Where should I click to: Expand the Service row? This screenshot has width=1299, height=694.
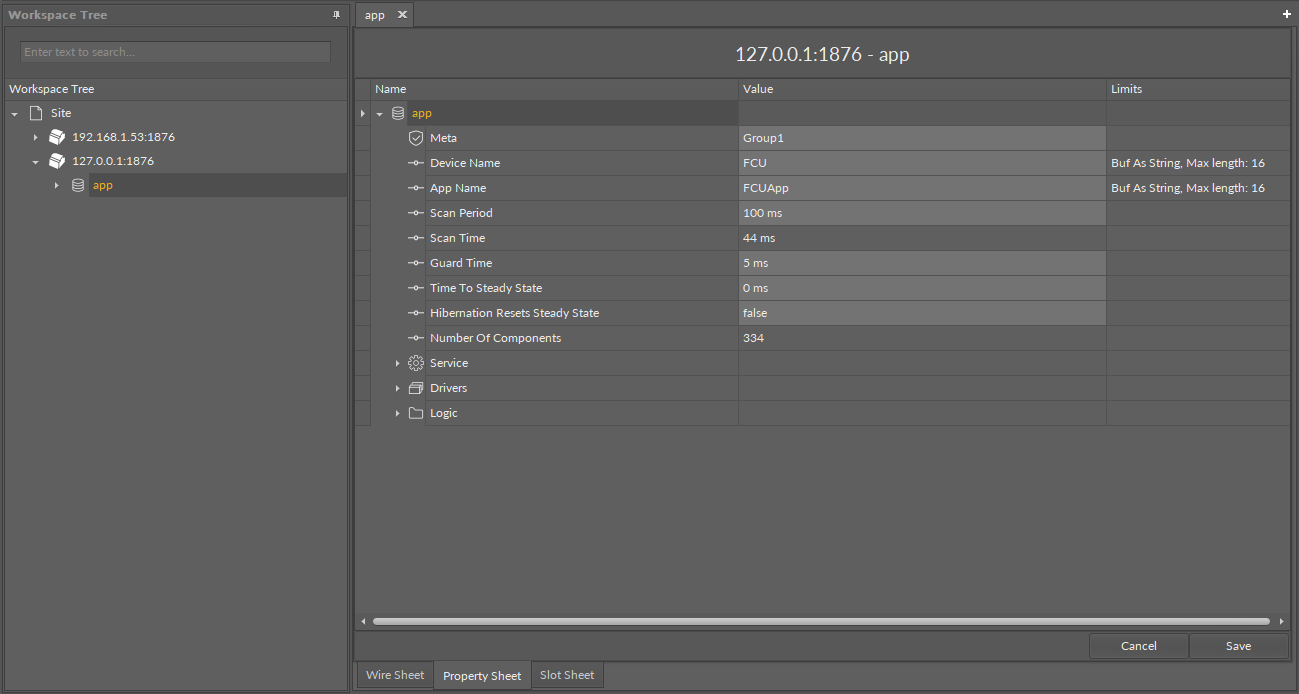click(x=397, y=363)
